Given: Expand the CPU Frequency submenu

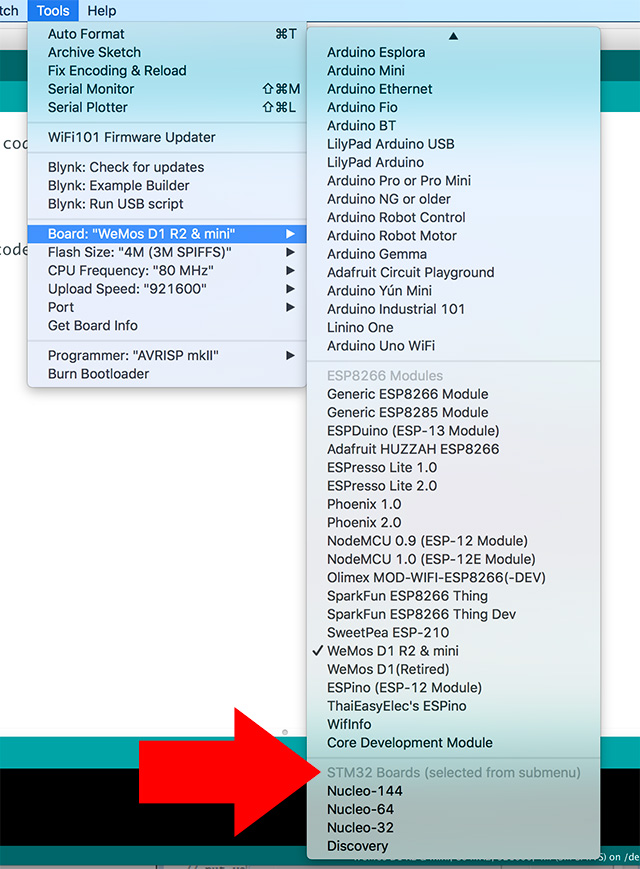Looking at the screenshot, I should 130,270.
